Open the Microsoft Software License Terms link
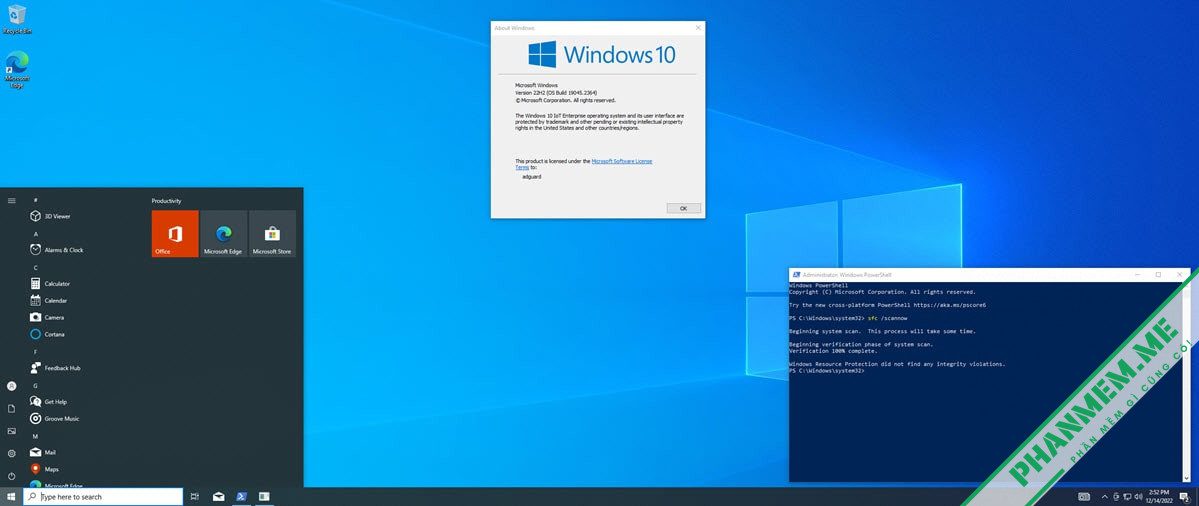The image size is (1199, 506). tap(622, 161)
